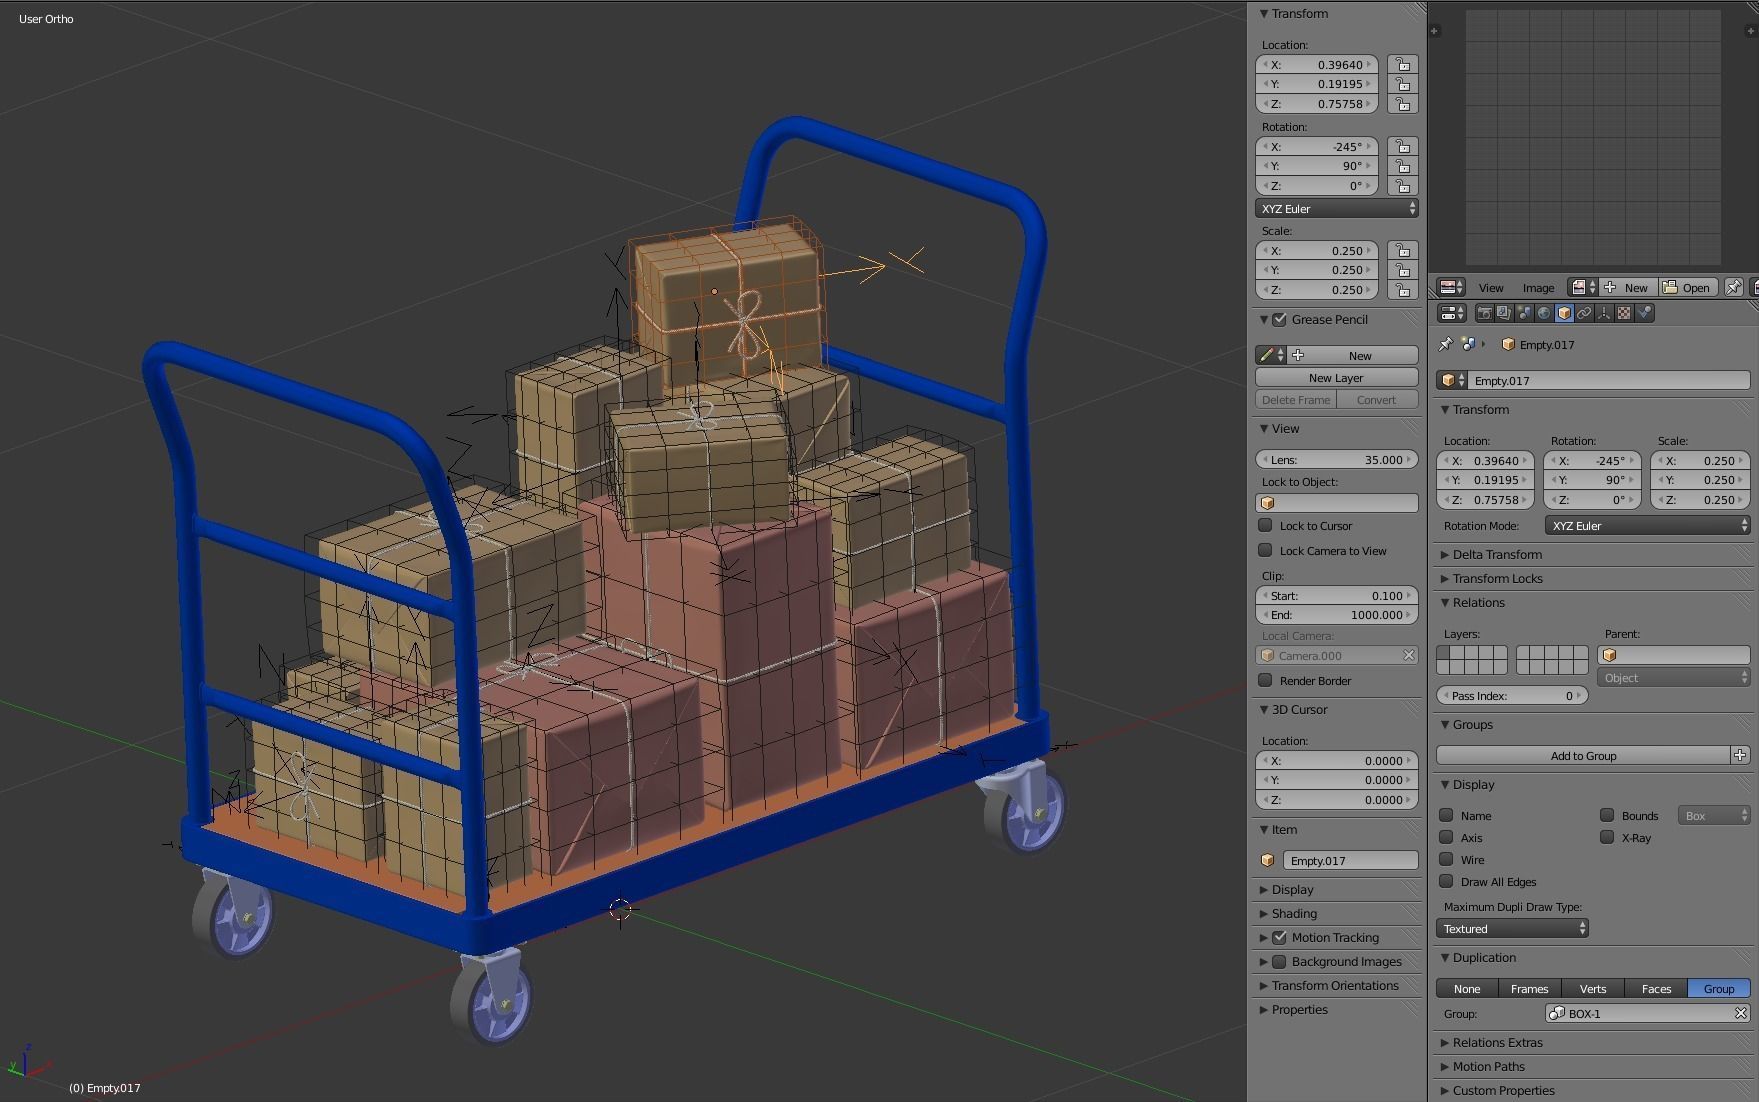Click New button in Grease Pencil panel

[1354, 355]
